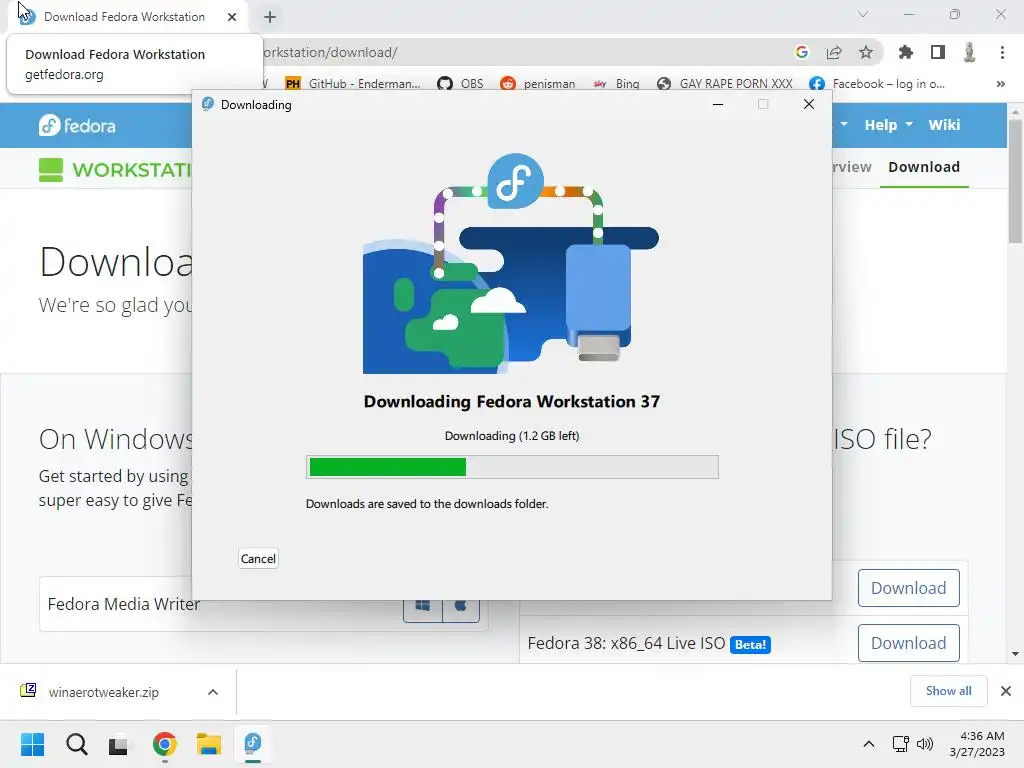Screen dimensions: 1024x768
Task: Click the Google icon in address bar
Action: 801,52
